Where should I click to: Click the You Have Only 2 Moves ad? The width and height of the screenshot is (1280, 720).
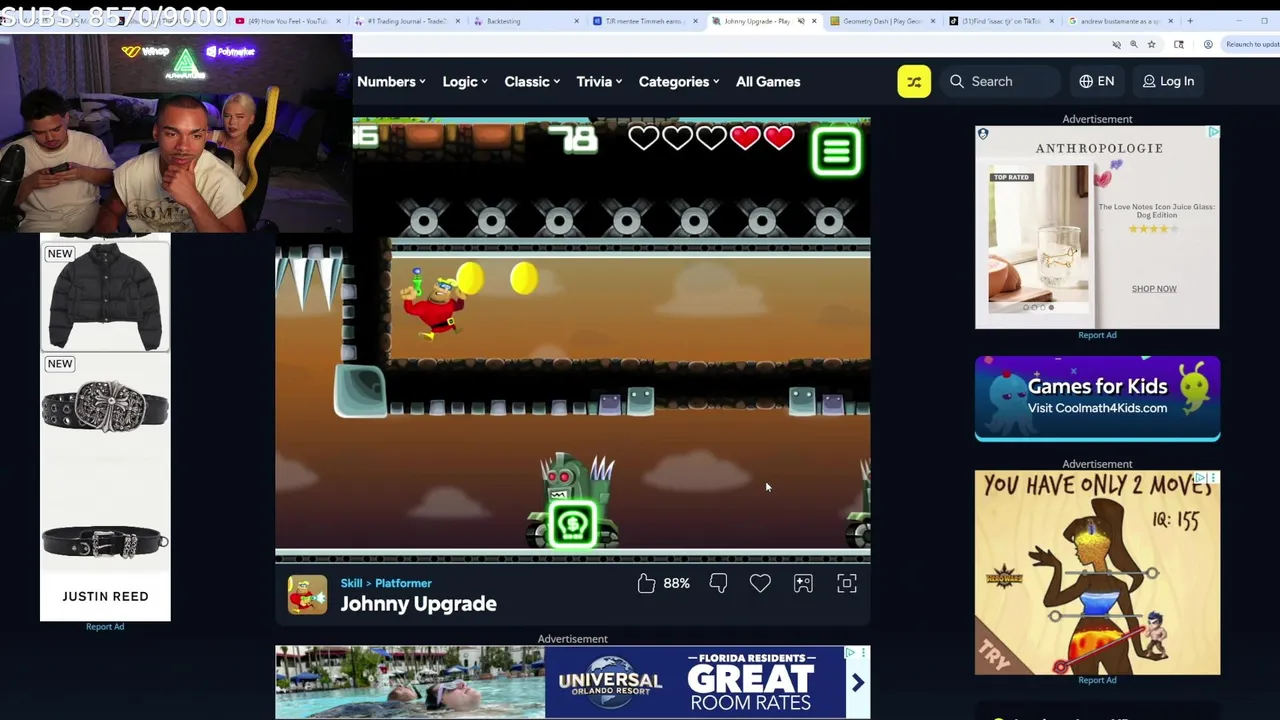pyautogui.click(x=1097, y=573)
